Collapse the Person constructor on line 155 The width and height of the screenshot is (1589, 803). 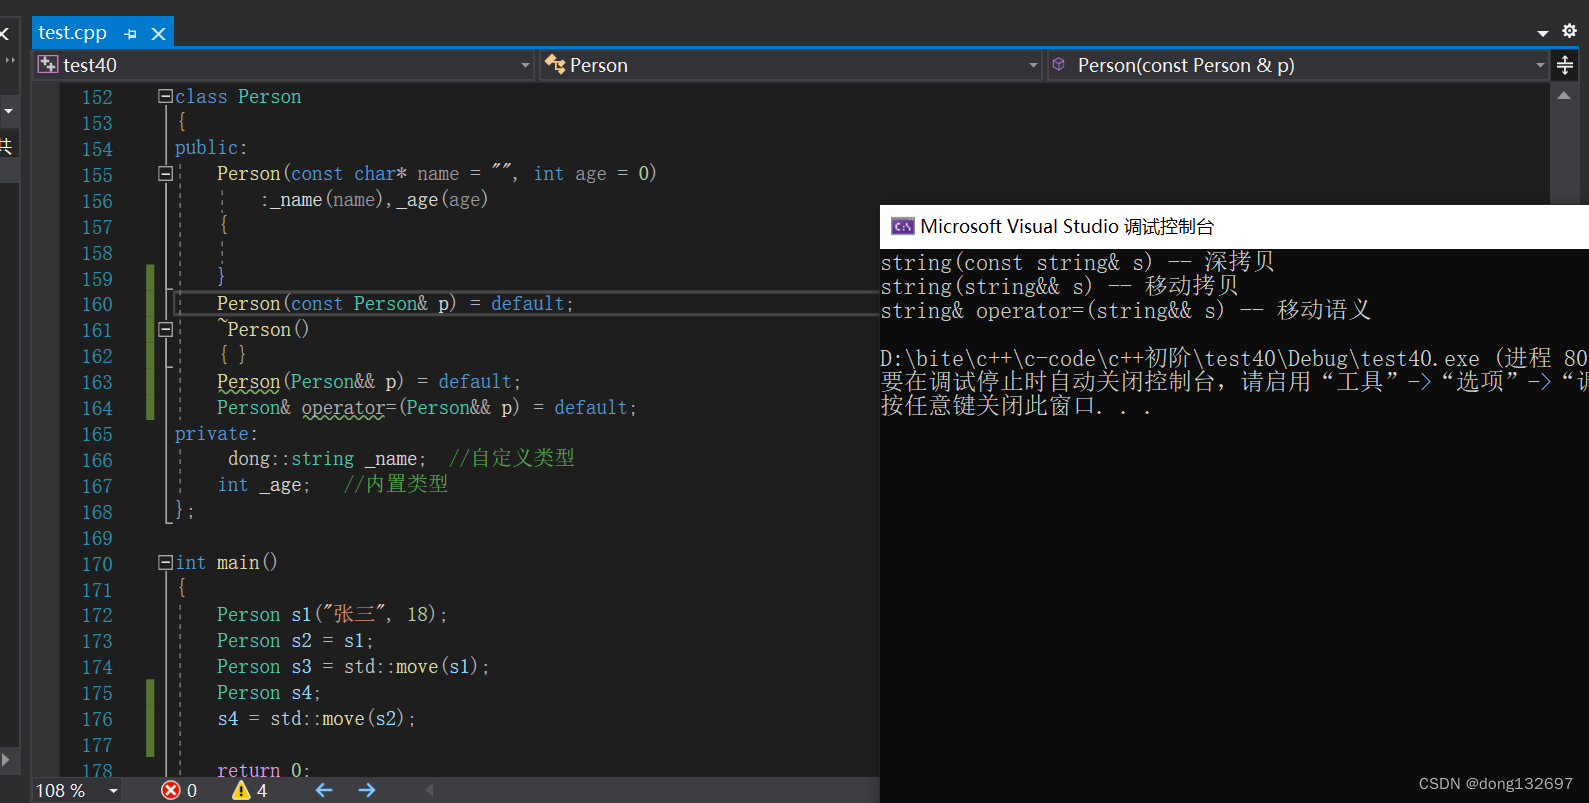pyautogui.click(x=165, y=173)
